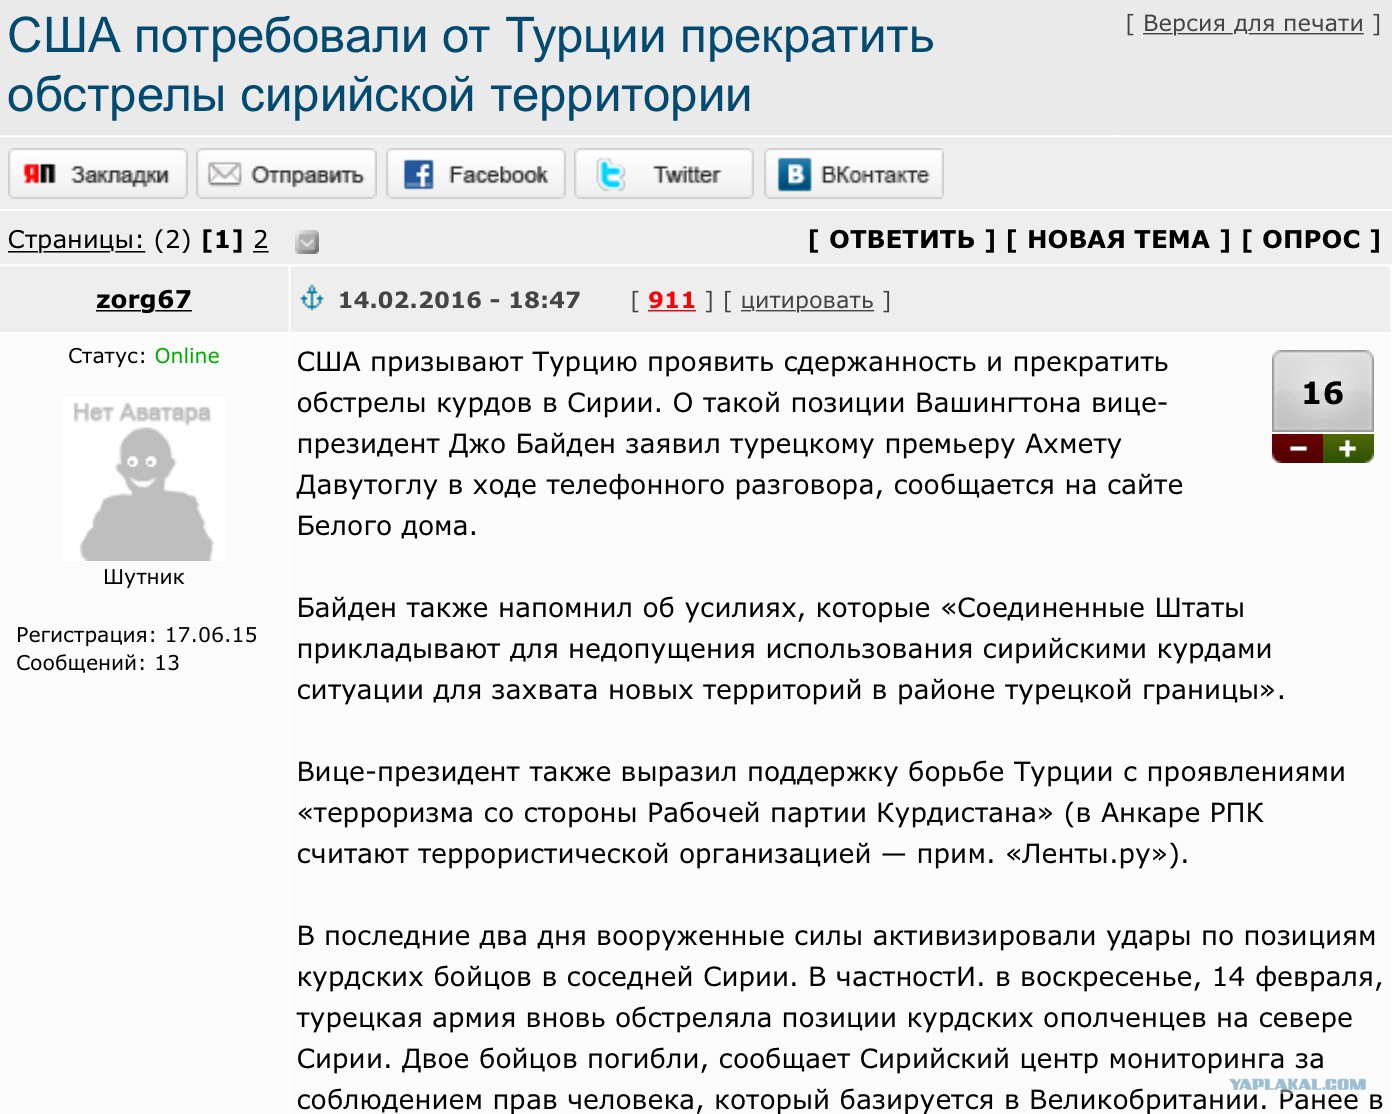Open the print version link
1392x1114 pixels.
(1253, 23)
